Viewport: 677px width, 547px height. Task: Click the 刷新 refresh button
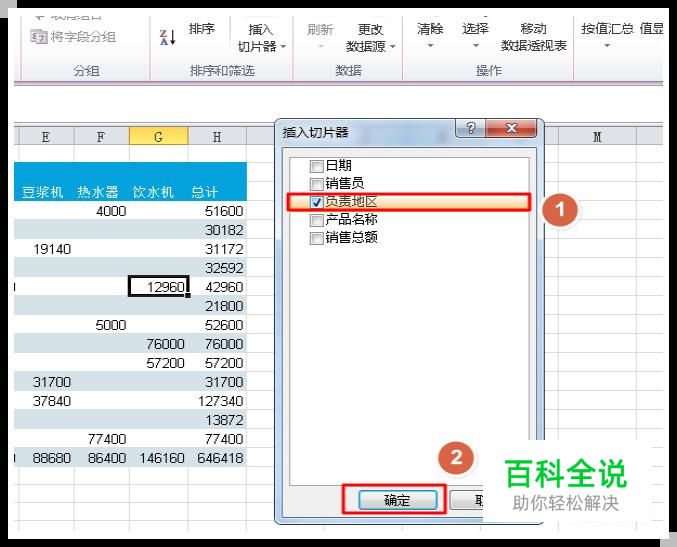tap(320, 29)
